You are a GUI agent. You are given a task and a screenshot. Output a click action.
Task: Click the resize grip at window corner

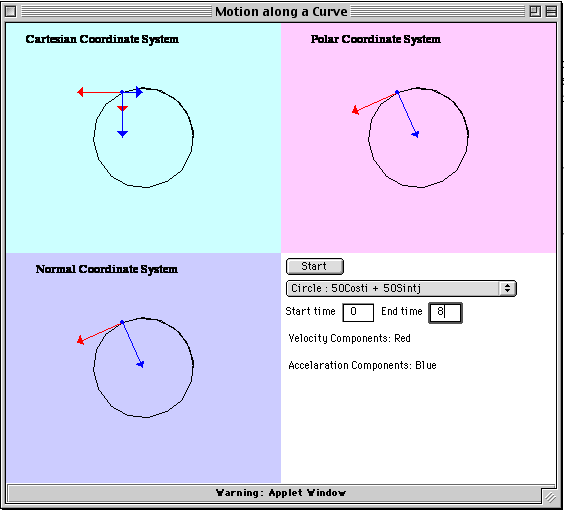[550, 497]
